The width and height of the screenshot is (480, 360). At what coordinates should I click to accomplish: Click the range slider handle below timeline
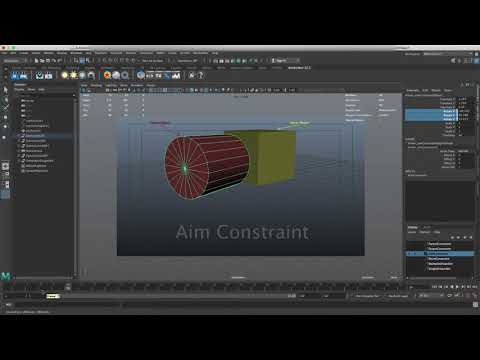click(x=53, y=296)
